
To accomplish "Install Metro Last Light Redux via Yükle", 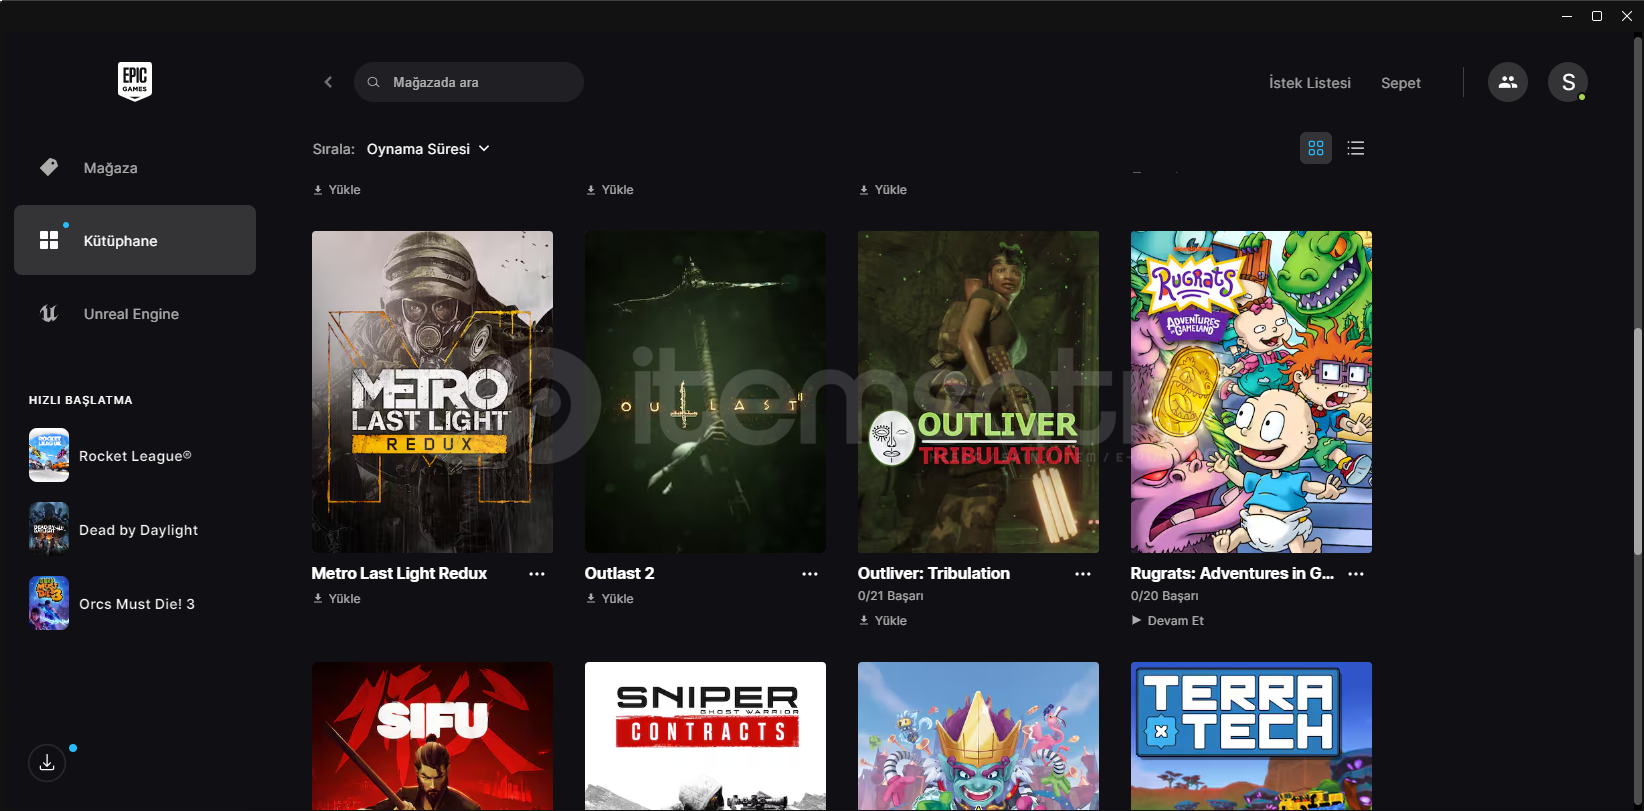I will (x=337, y=599).
